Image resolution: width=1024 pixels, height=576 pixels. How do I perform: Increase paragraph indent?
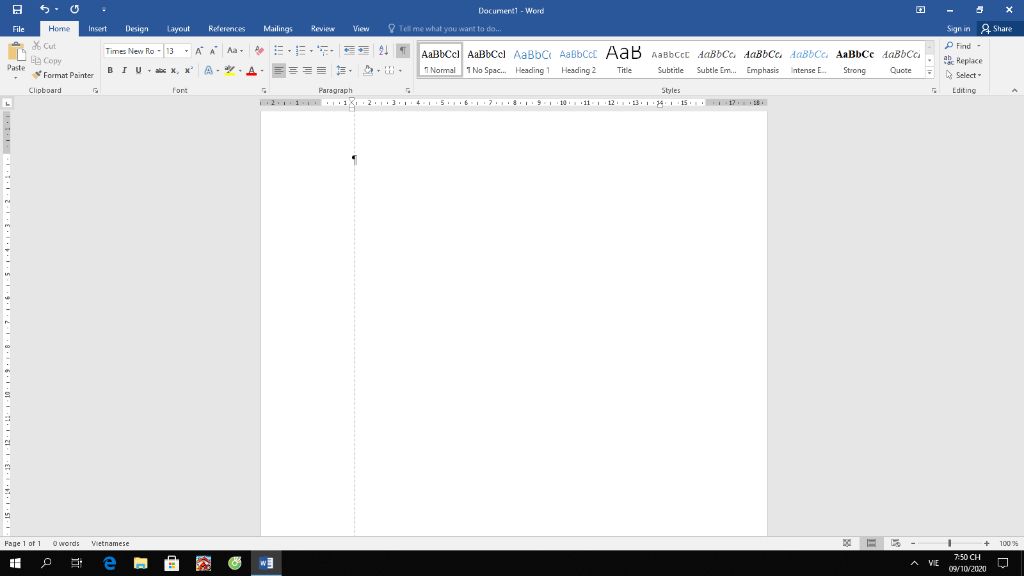(x=364, y=51)
